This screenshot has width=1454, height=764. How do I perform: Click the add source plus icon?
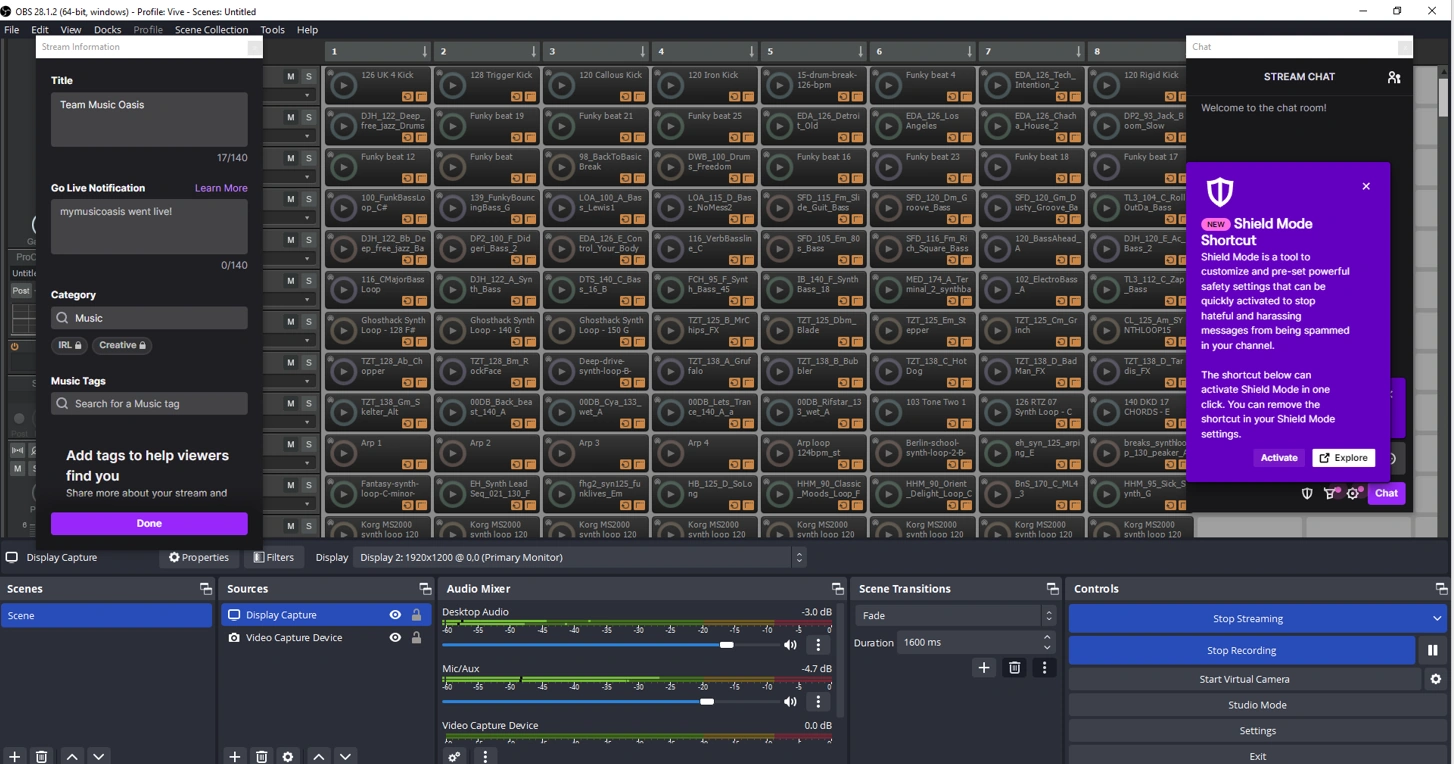tap(234, 757)
